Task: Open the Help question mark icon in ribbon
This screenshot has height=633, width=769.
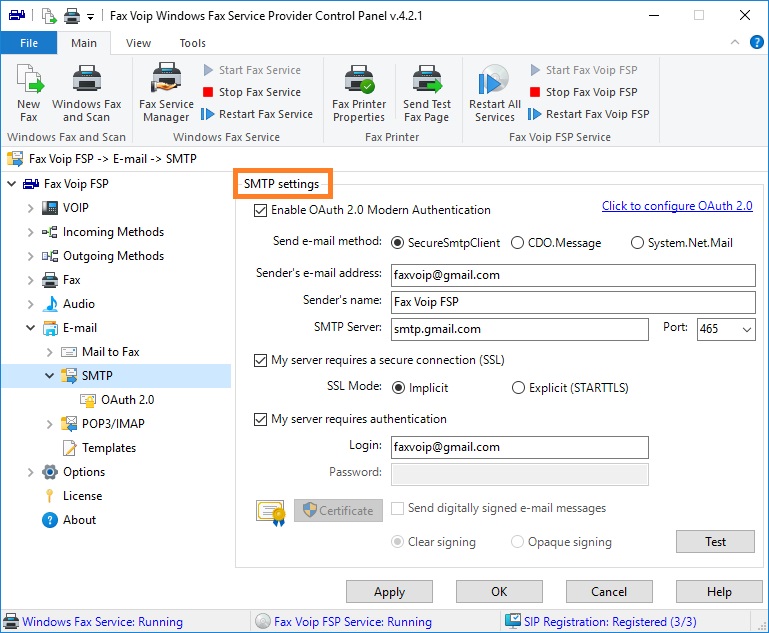Action: (x=756, y=42)
